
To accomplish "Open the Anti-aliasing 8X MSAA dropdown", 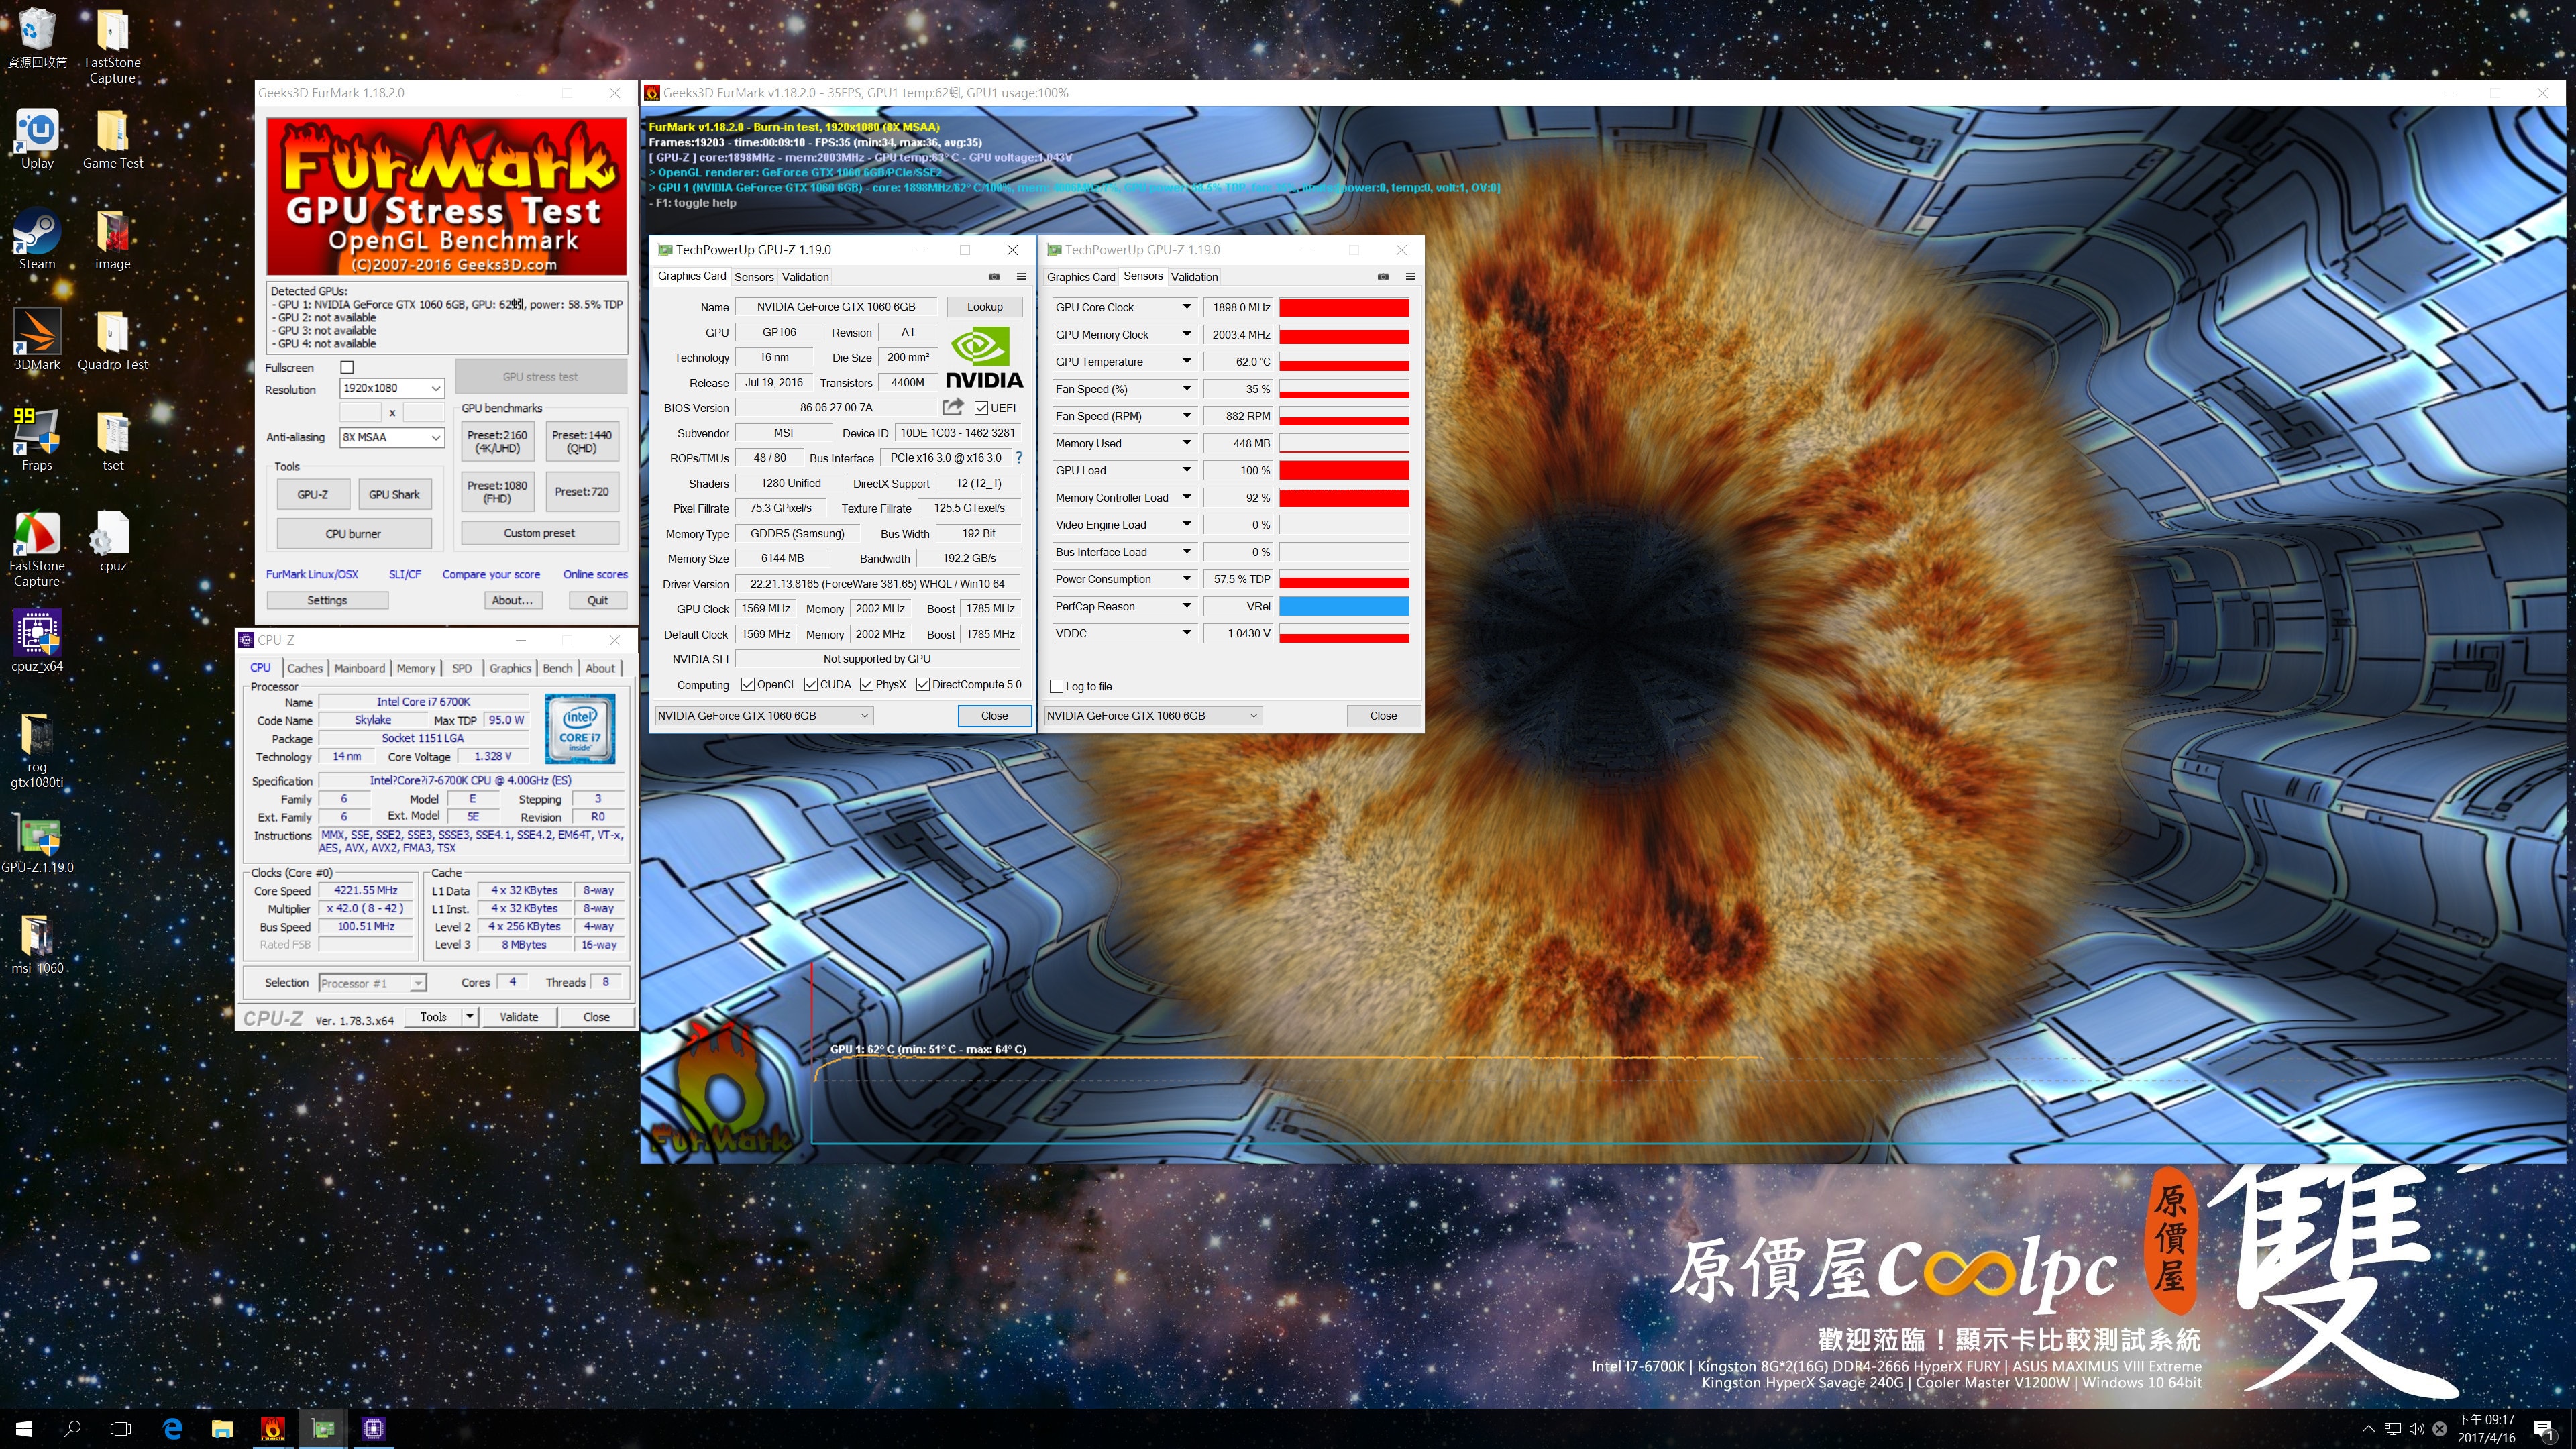I will point(392,437).
